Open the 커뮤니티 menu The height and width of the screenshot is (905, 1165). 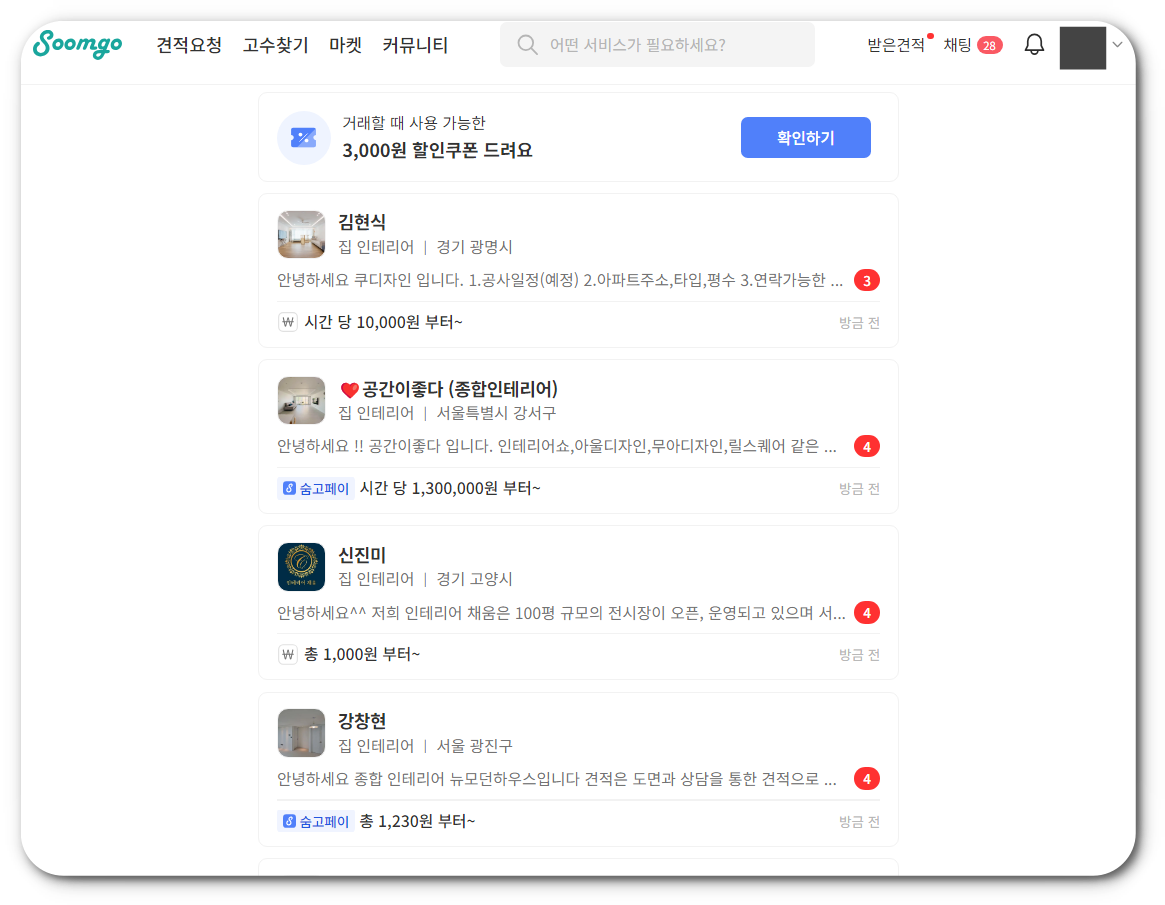tap(415, 45)
